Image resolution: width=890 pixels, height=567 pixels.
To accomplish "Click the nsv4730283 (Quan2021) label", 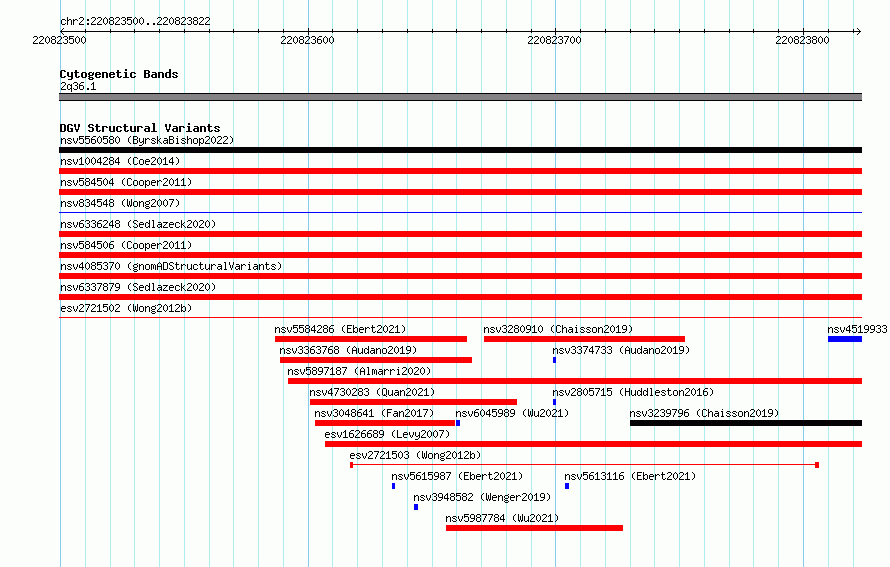I will point(372,392).
